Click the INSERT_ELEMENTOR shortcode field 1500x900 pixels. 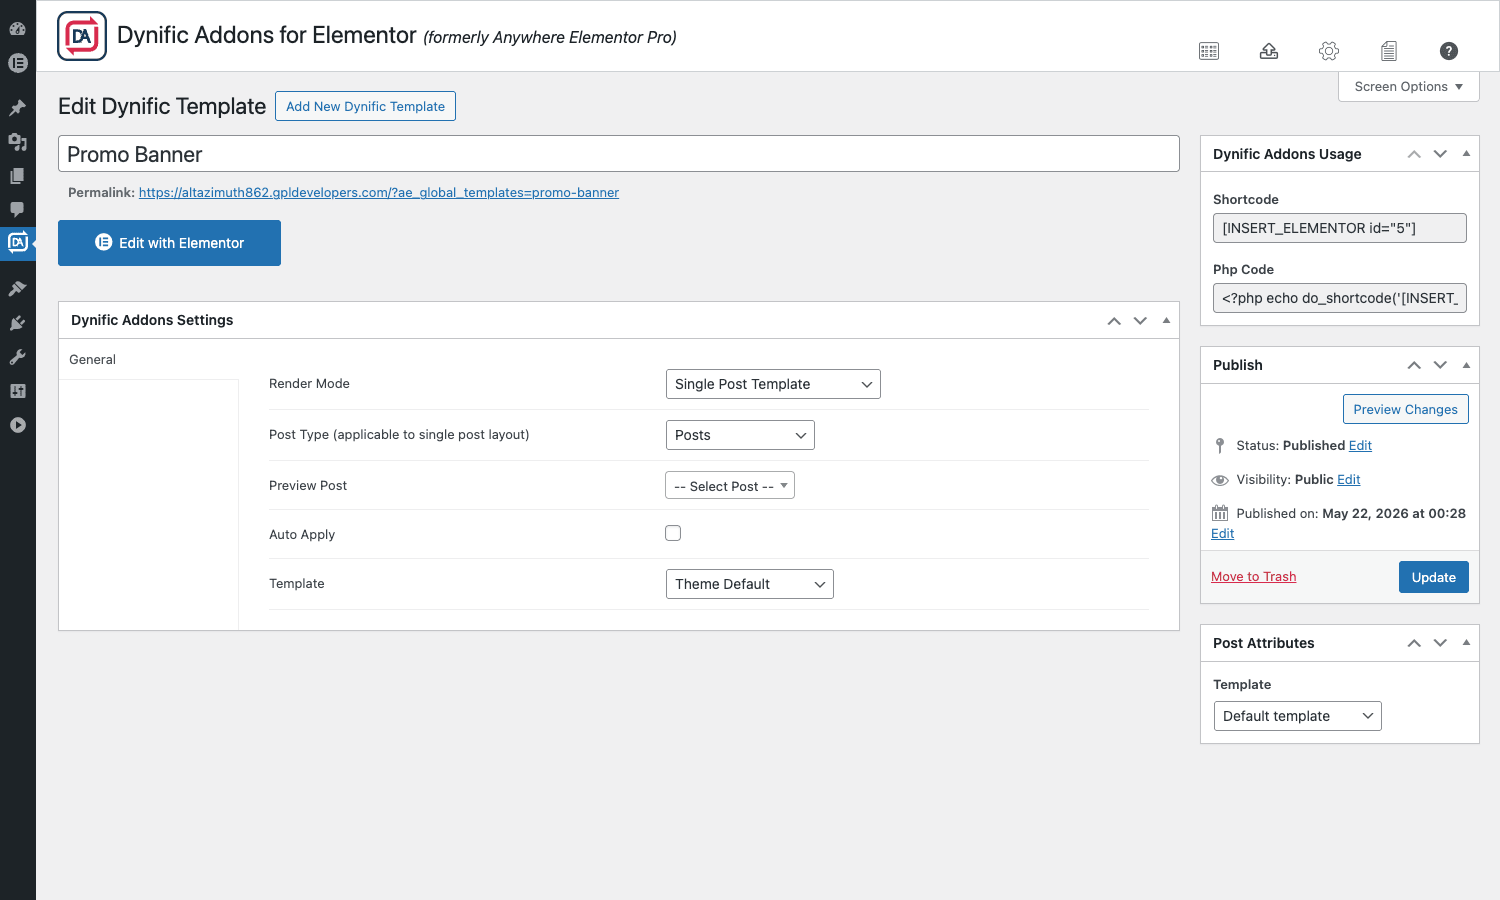(1339, 228)
